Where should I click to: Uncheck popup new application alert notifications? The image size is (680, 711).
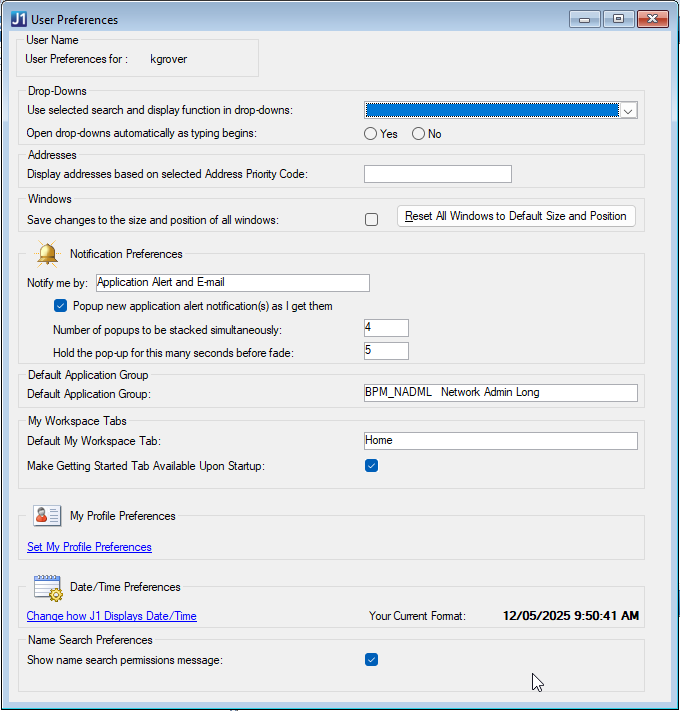(x=61, y=306)
